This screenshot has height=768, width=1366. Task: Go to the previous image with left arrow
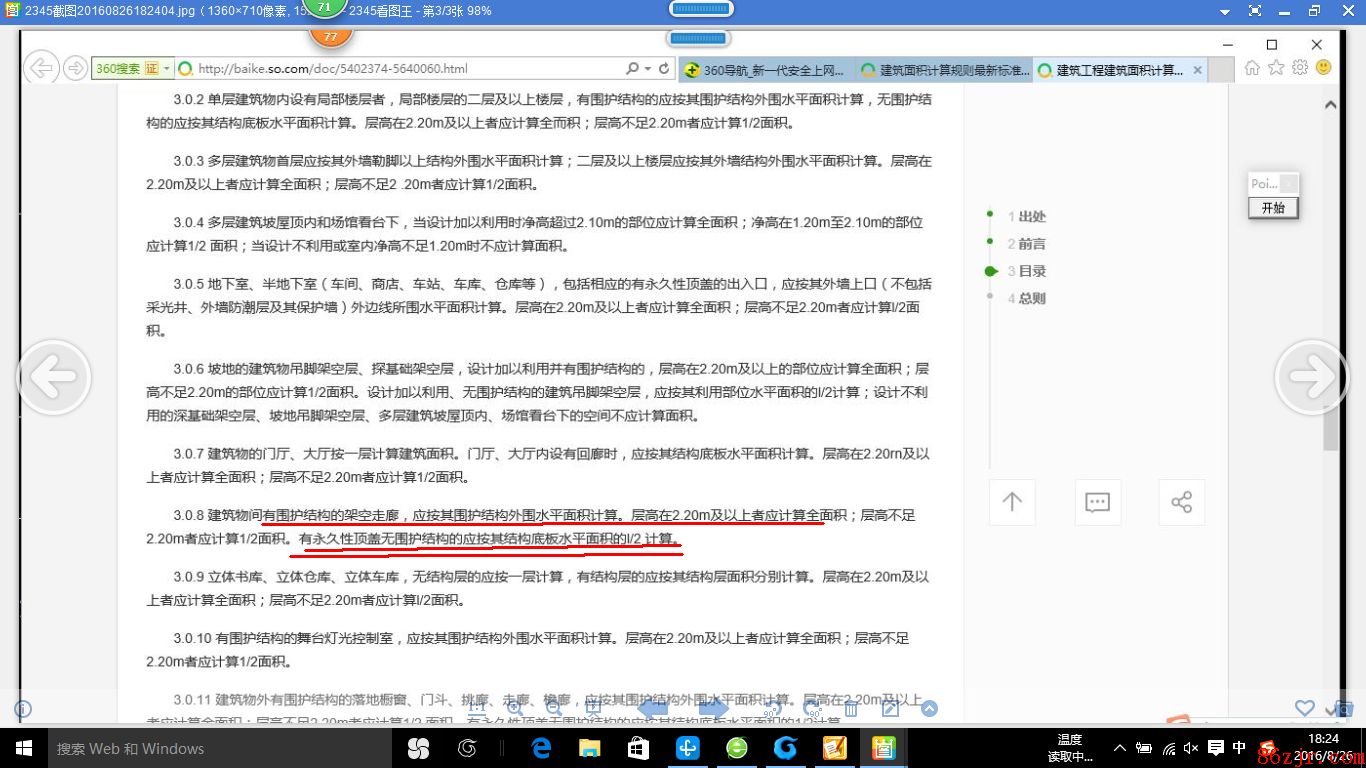pyautogui.click(x=54, y=376)
